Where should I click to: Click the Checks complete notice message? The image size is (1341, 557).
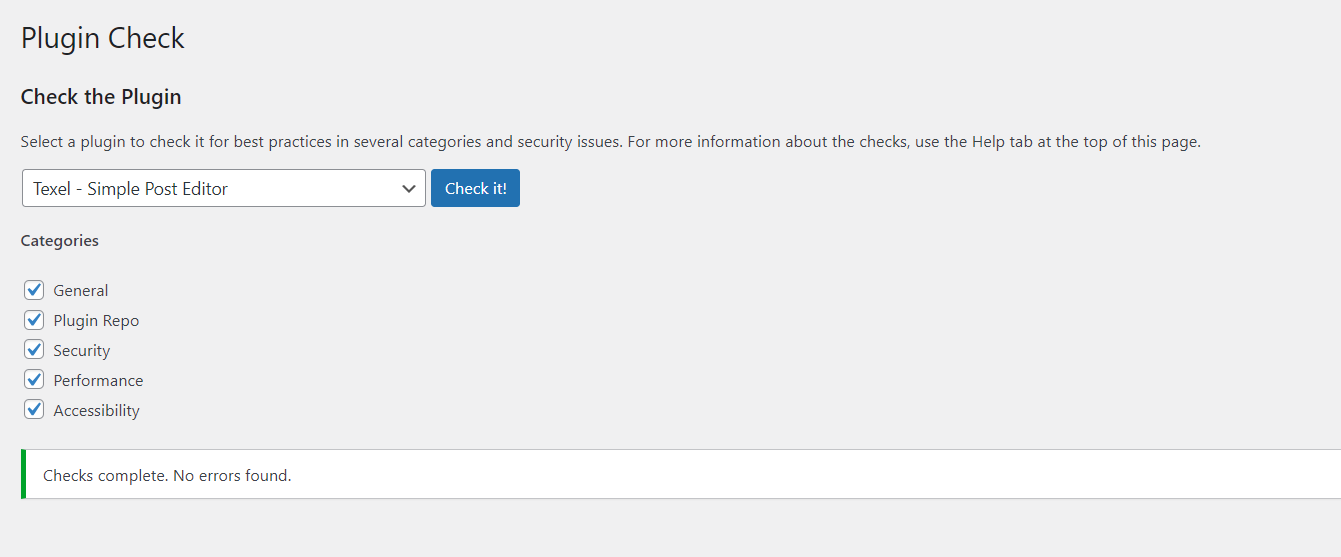167,476
